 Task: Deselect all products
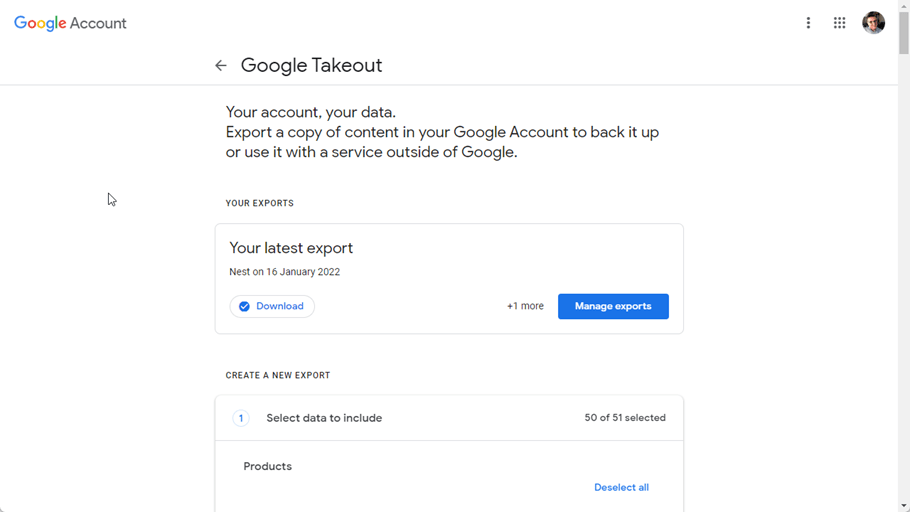(621, 487)
